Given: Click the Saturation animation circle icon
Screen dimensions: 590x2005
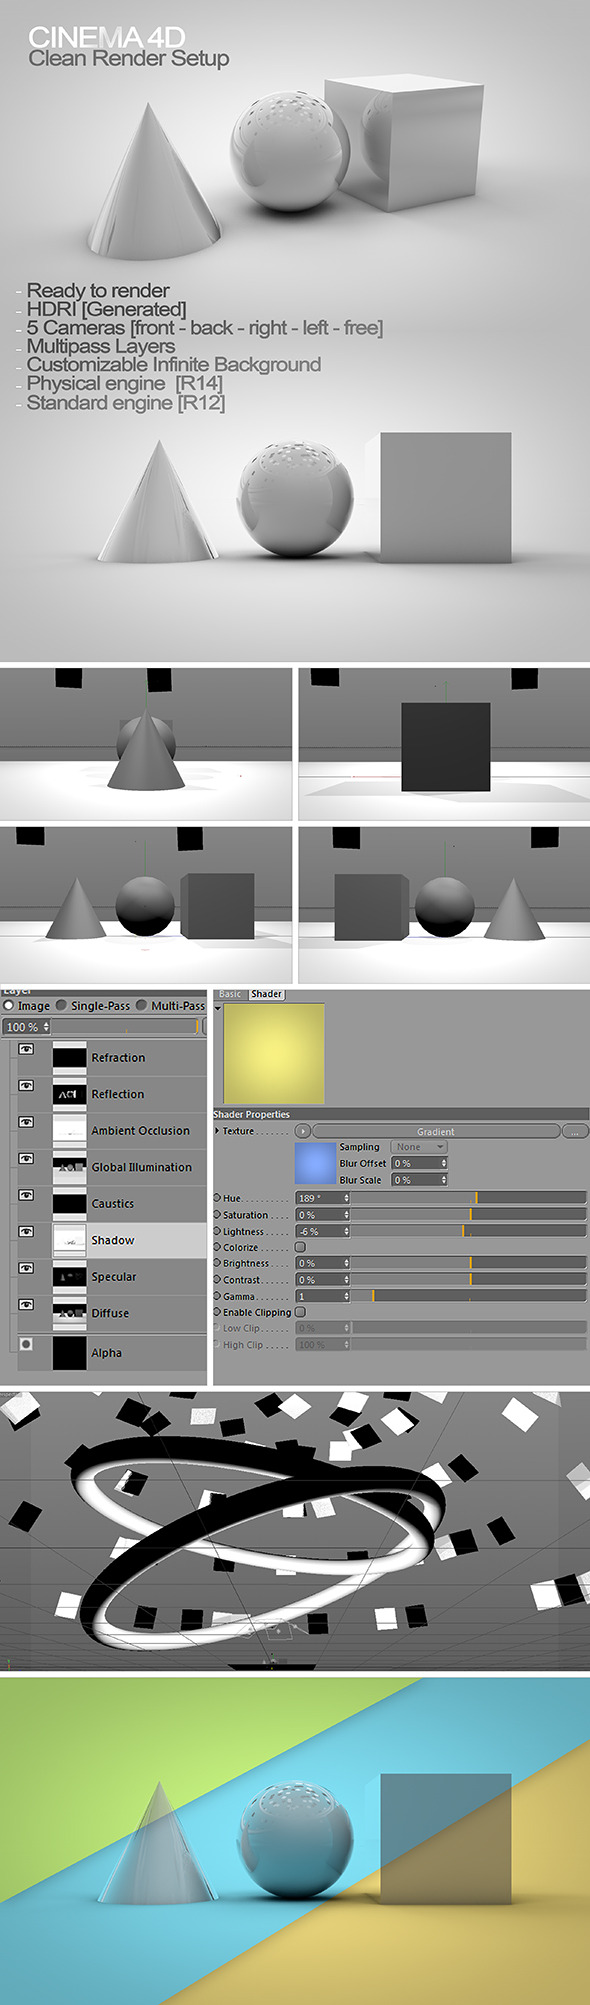Looking at the screenshot, I should point(217,1215).
